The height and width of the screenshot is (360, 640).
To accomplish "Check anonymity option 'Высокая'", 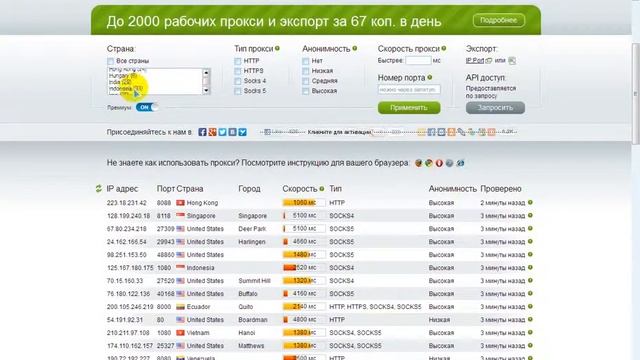I will pos(306,91).
